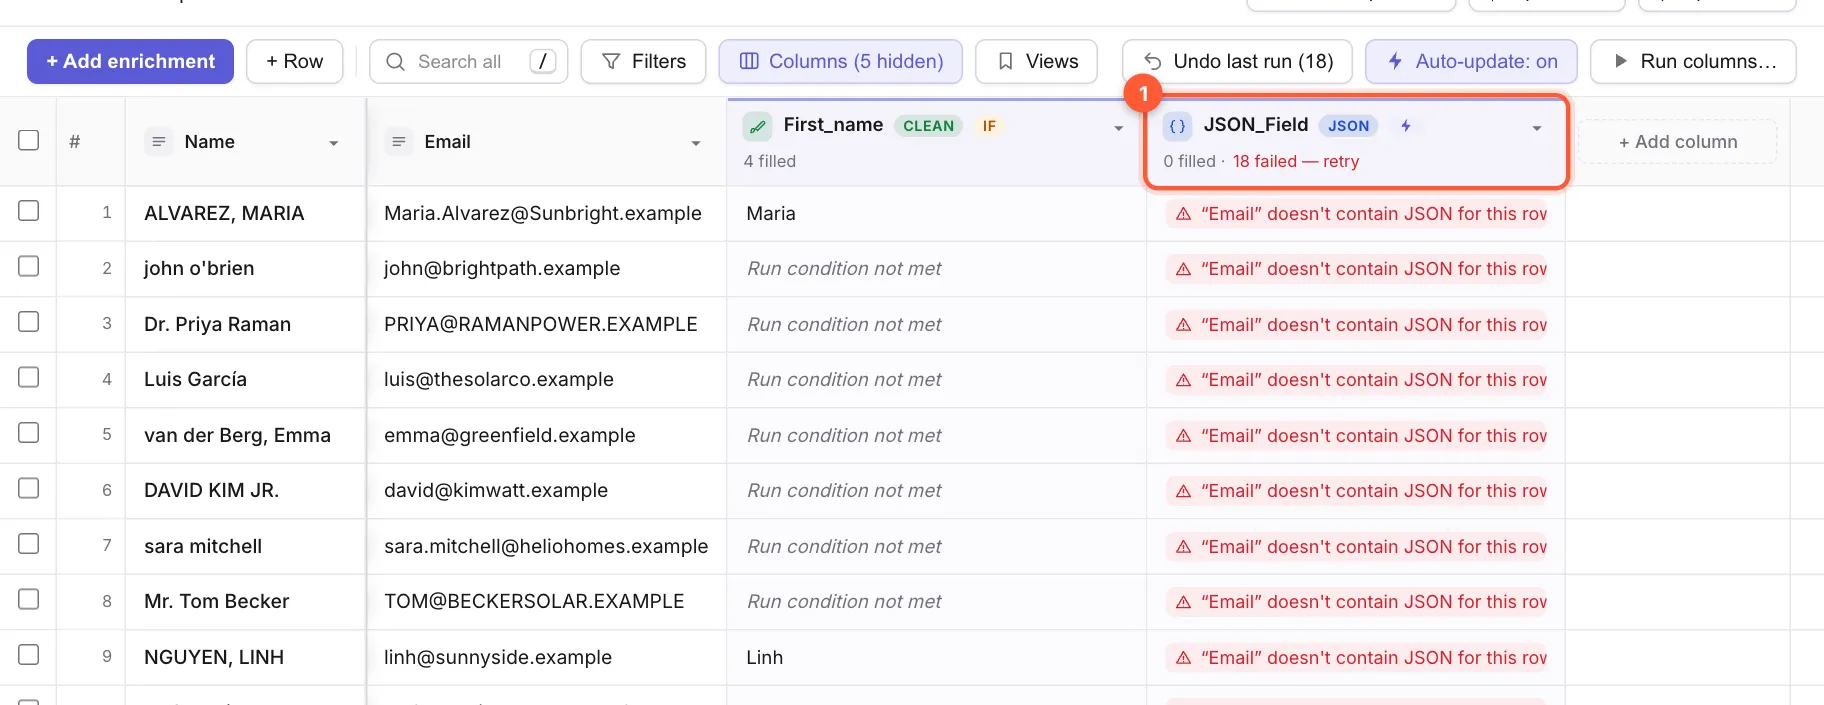
Task: Toggle Auto-update on button
Action: (x=1471, y=61)
